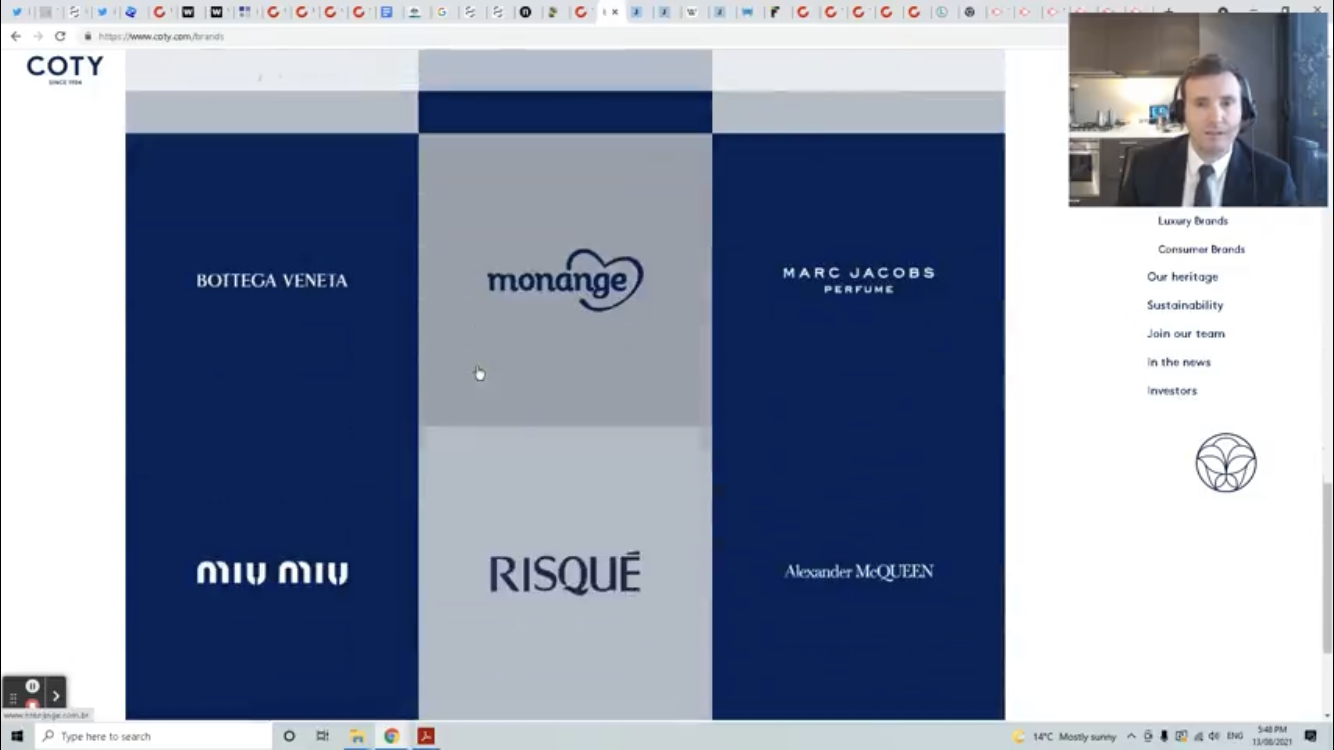Click the page's vertical scrollbar
Image resolution: width=1334 pixels, height=750 pixels.
click(x=1327, y=570)
